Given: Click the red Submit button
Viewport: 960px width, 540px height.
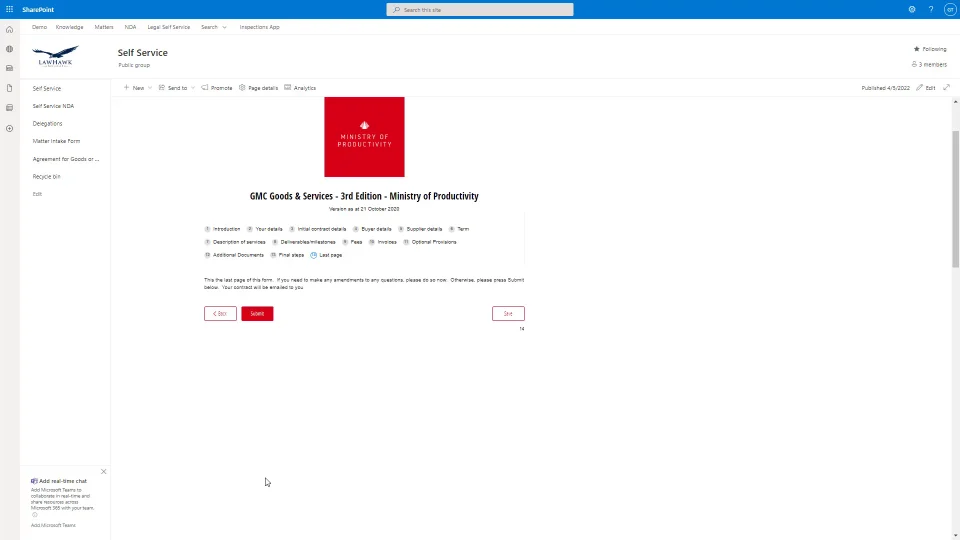Looking at the screenshot, I should click(x=257, y=313).
